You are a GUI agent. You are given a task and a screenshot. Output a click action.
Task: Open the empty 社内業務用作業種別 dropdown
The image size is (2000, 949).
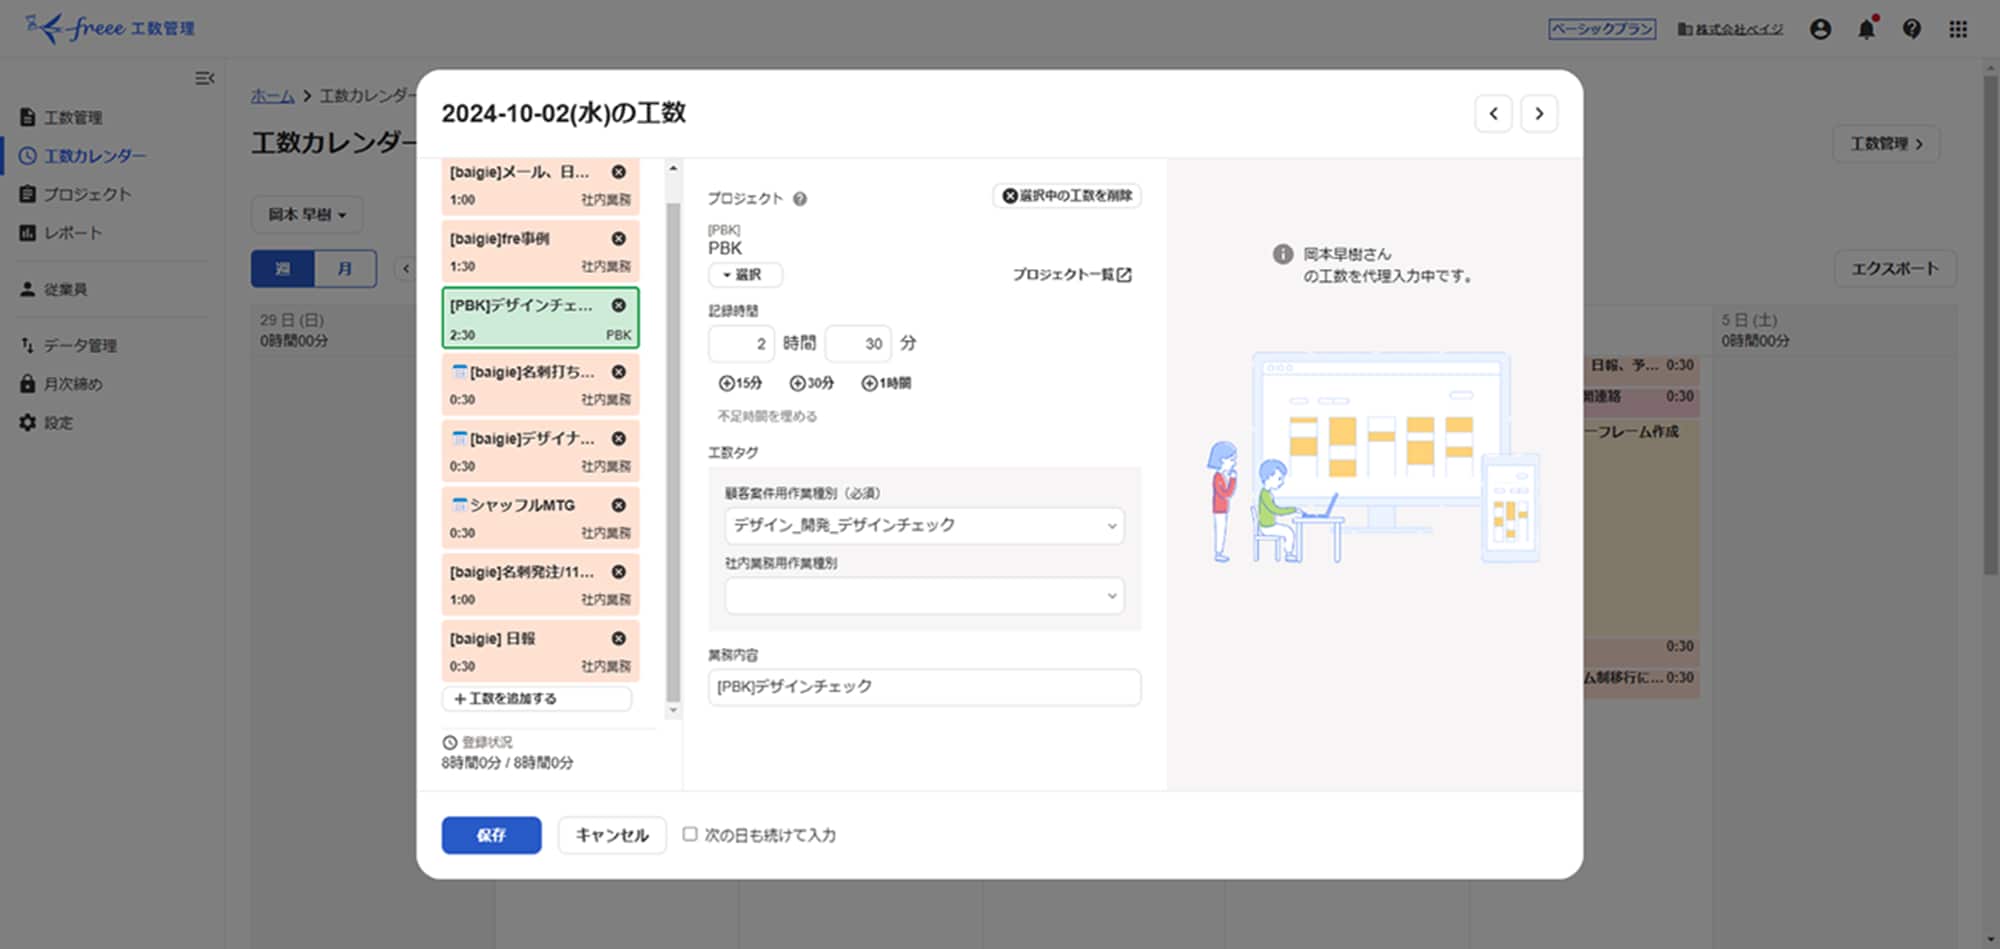tap(923, 596)
